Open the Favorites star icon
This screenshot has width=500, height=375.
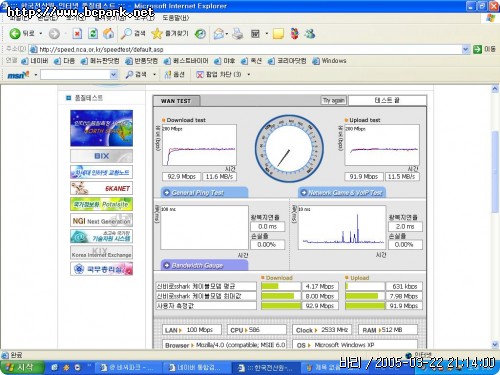pyautogui.click(x=156, y=33)
